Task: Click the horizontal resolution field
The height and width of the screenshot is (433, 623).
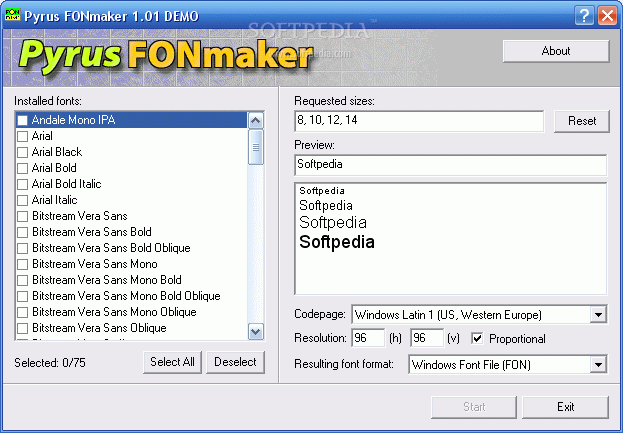Action: (x=368, y=338)
